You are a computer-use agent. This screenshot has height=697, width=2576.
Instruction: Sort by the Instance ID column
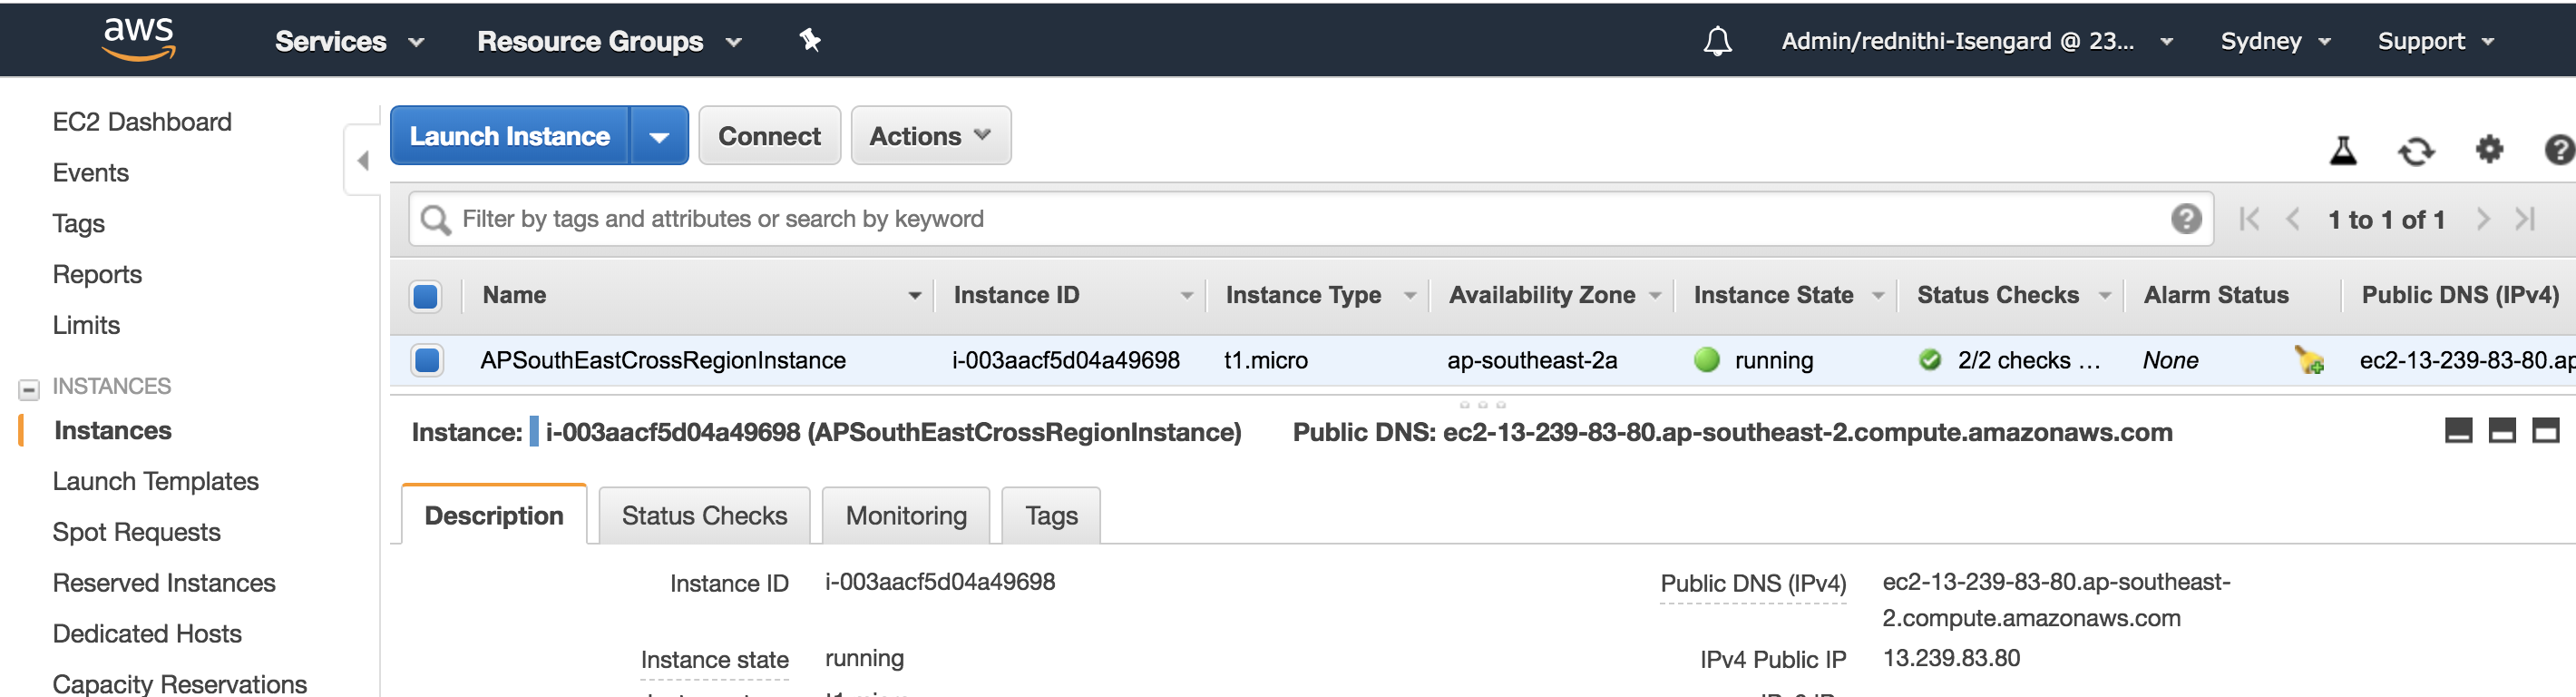click(1016, 296)
